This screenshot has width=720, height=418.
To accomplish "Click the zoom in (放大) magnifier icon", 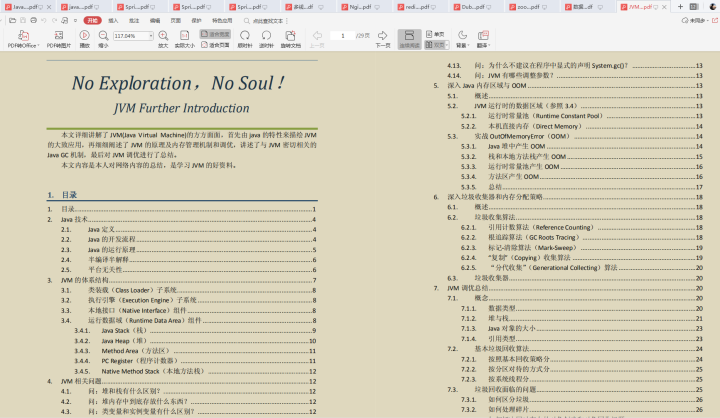I will pyautogui.click(x=163, y=36).
